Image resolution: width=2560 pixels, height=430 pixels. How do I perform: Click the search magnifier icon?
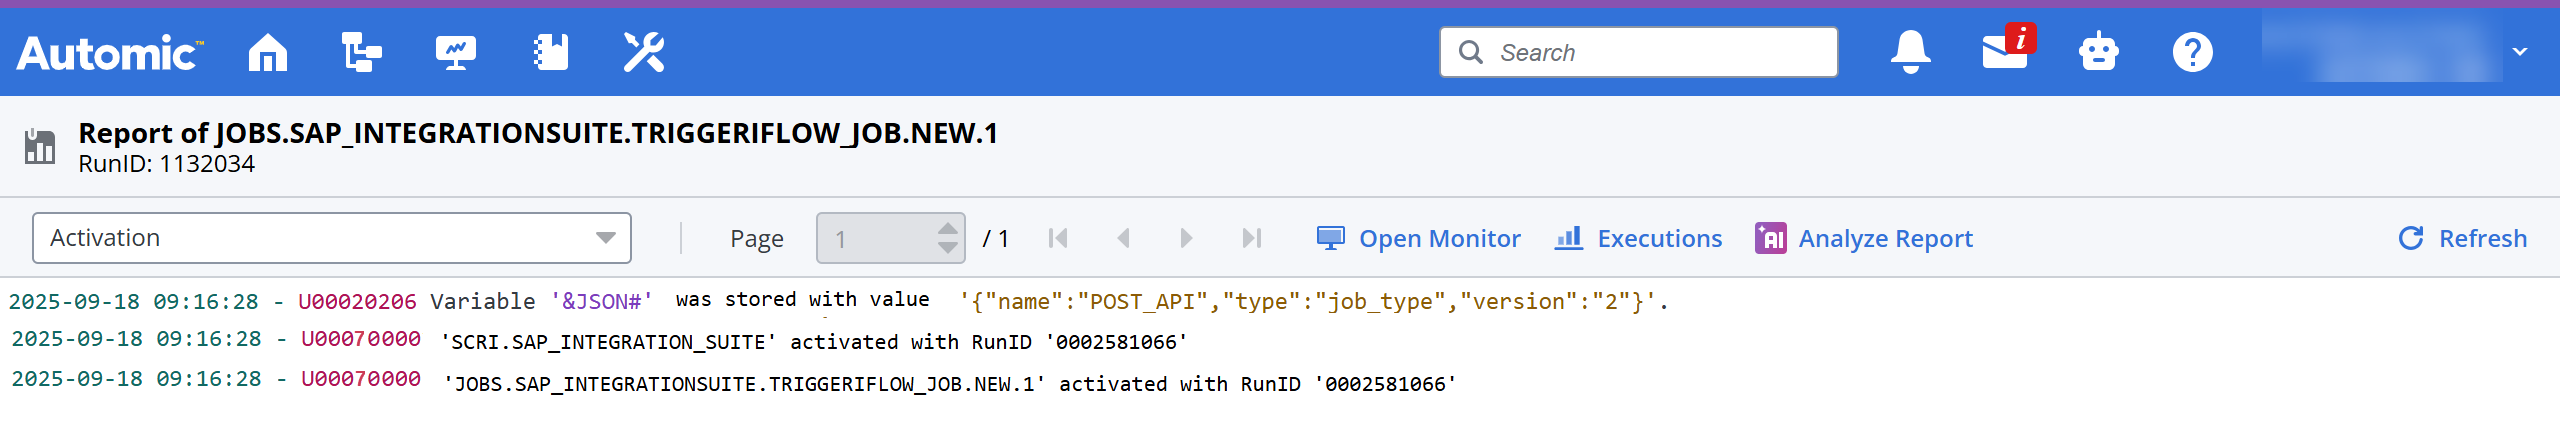[x=1470, y=52]
